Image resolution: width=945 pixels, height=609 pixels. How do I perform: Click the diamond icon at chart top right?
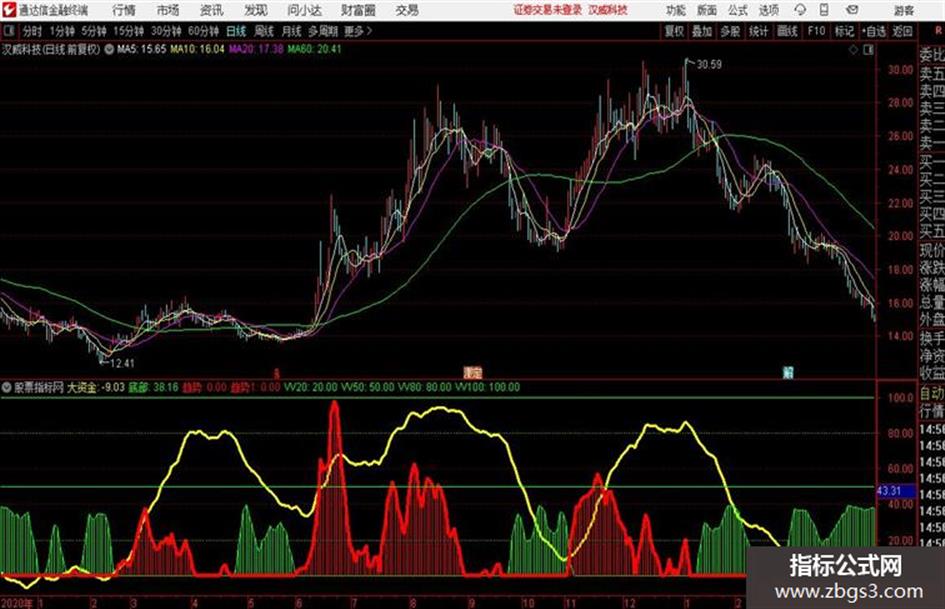click(853, 50)
